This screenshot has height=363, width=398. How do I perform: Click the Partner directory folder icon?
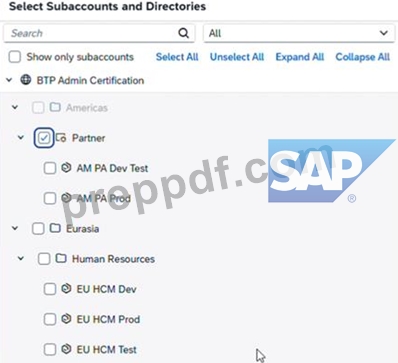(61, 138)
